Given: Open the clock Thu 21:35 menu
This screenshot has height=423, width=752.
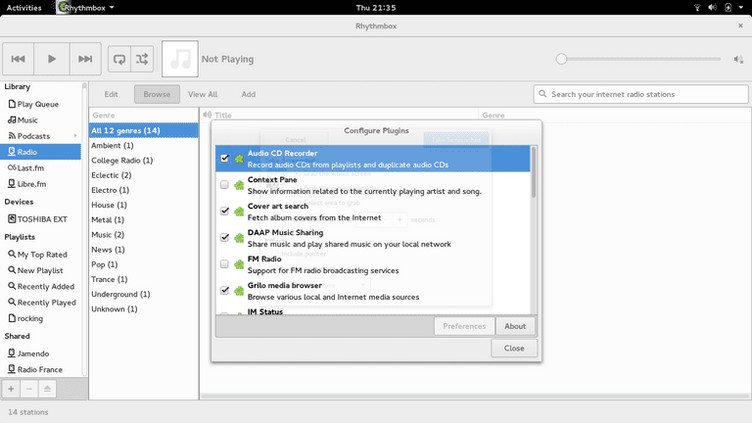Looking at the screenshot, I should tap(376, 8).
